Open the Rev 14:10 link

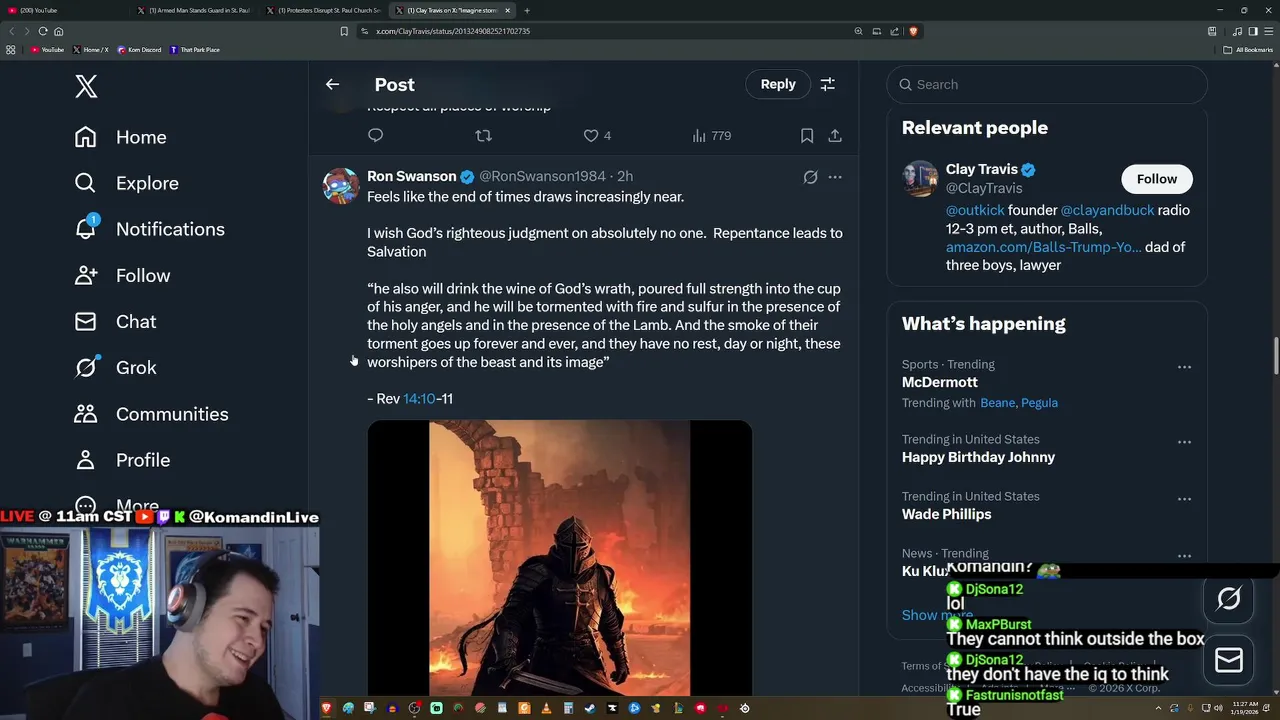tap(419, 398)
